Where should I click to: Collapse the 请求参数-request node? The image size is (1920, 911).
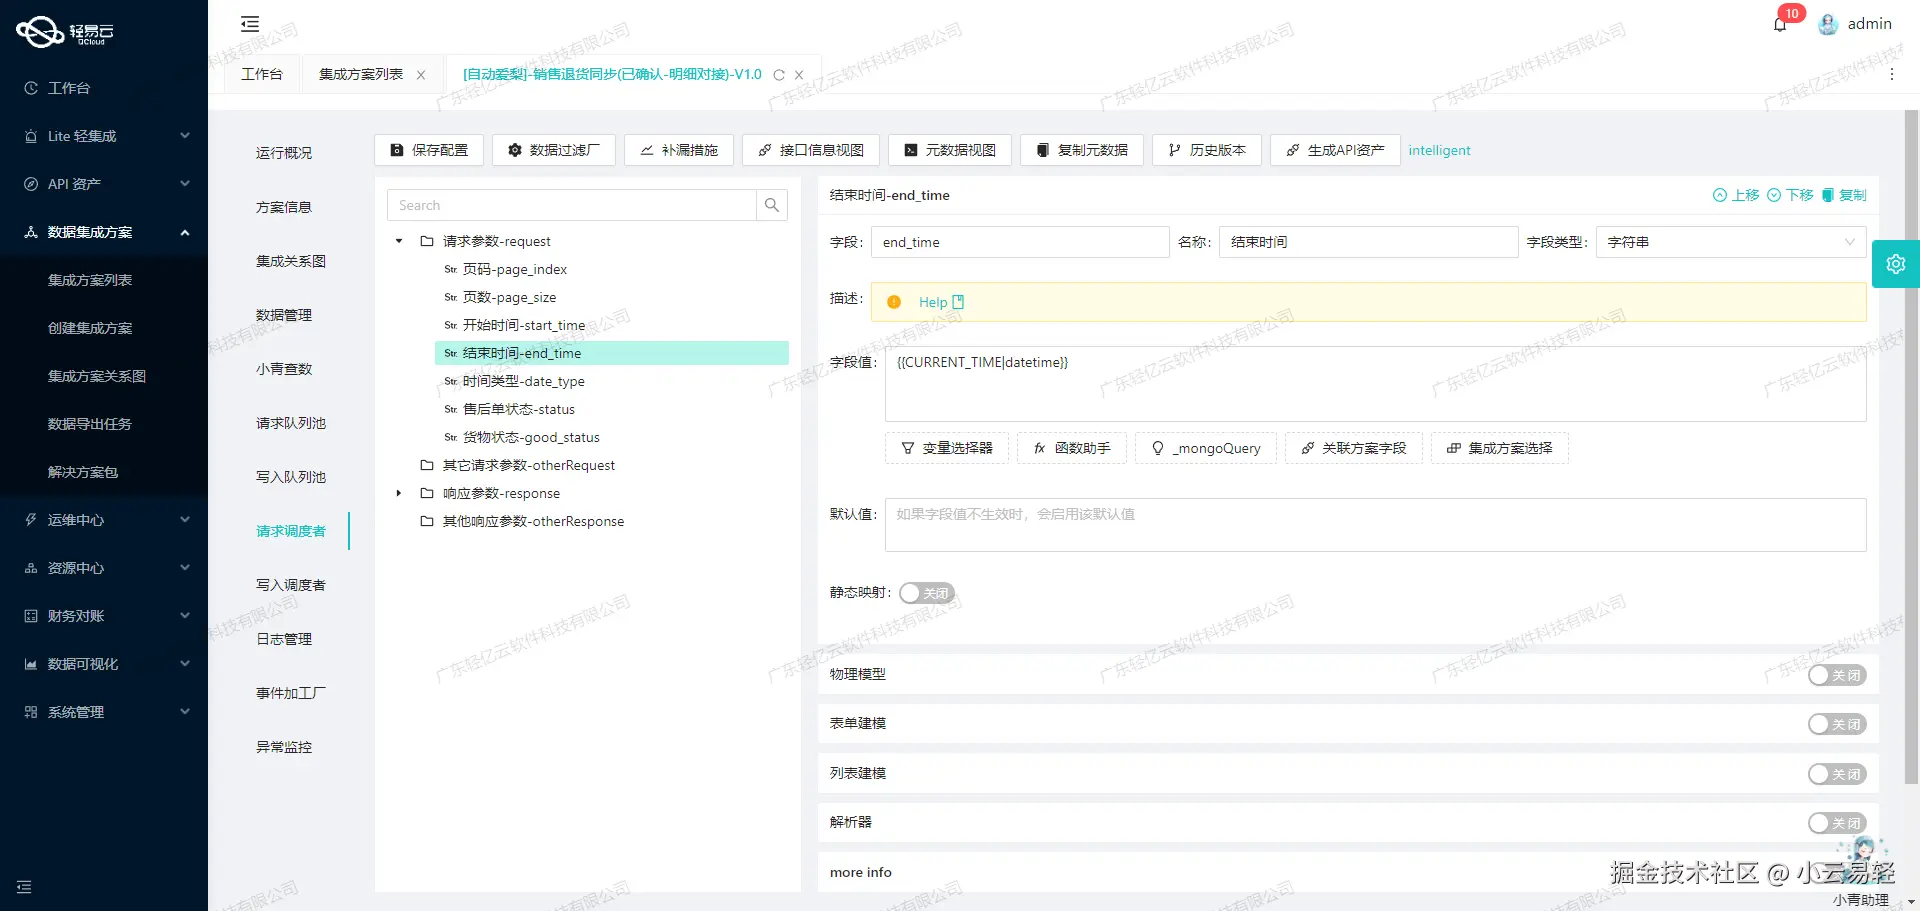[x=398, y=241]
